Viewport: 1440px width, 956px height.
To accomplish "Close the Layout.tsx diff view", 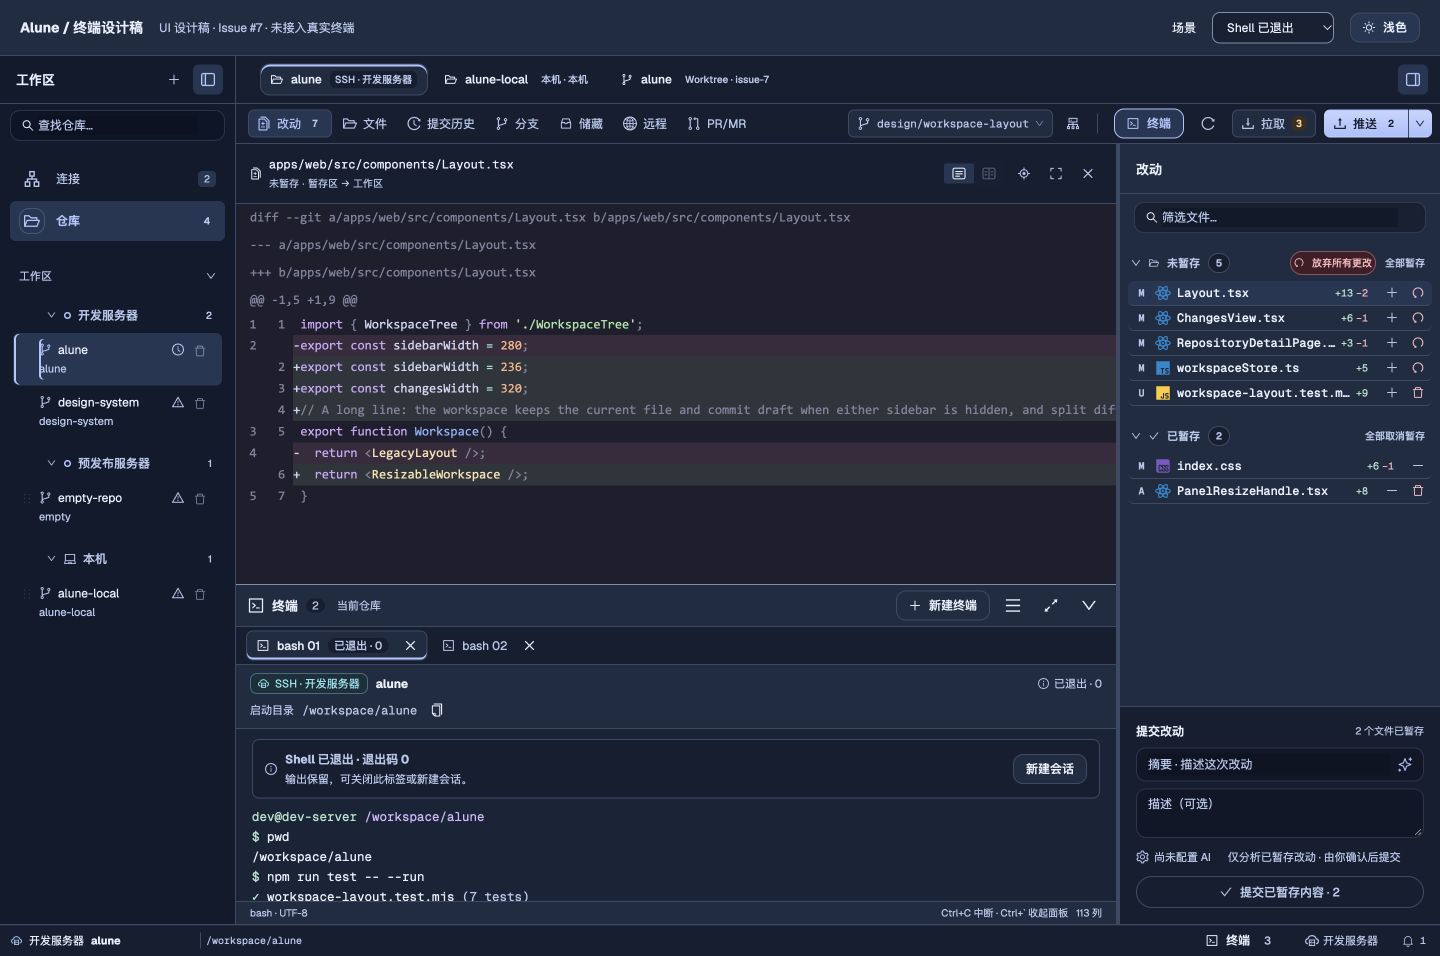I will tap(1088, 173).
